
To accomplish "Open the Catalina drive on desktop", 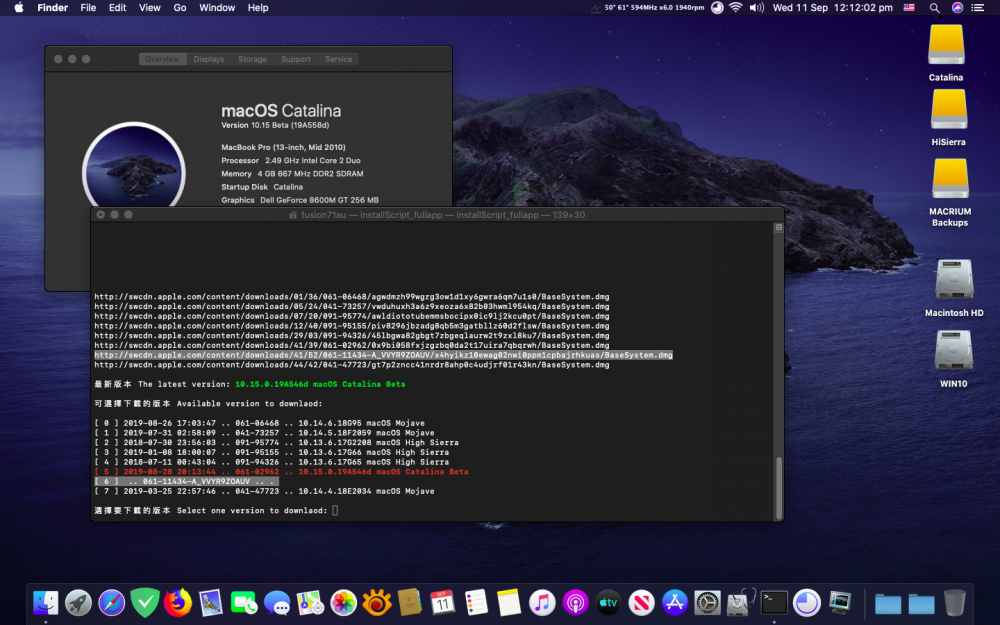I will [x=946, y=46].
